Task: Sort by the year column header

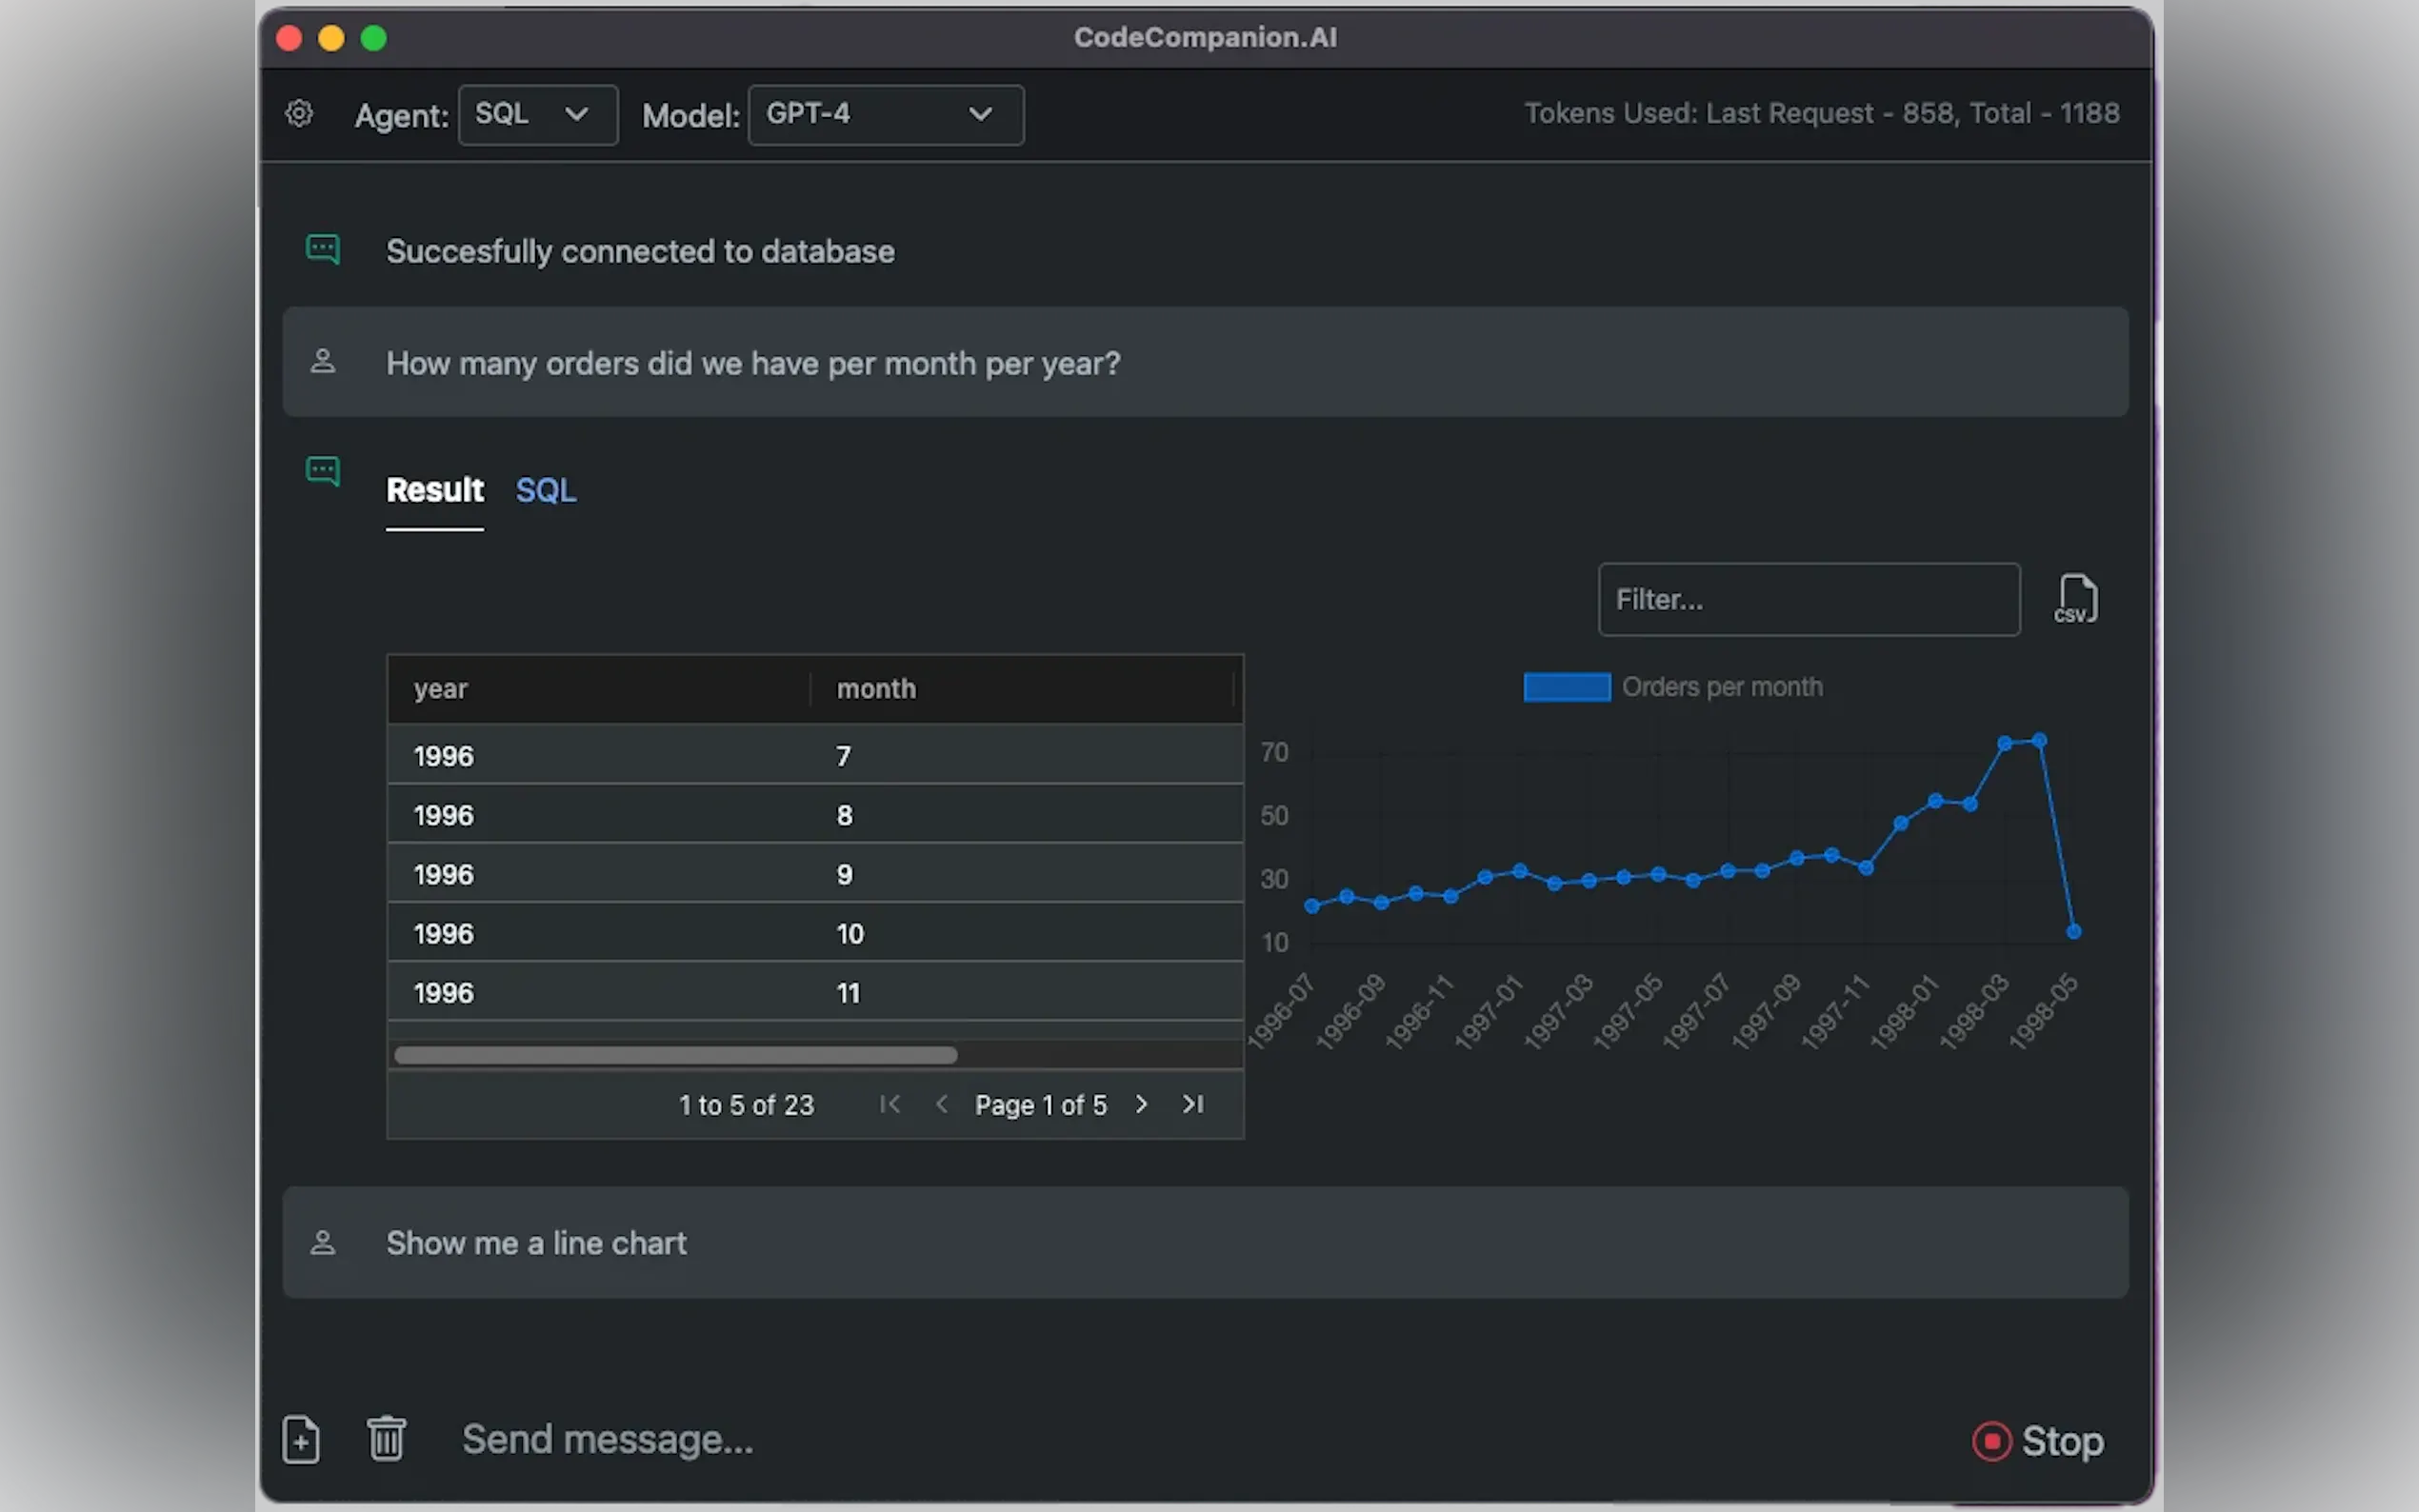Action: click(x=441, y=689)
